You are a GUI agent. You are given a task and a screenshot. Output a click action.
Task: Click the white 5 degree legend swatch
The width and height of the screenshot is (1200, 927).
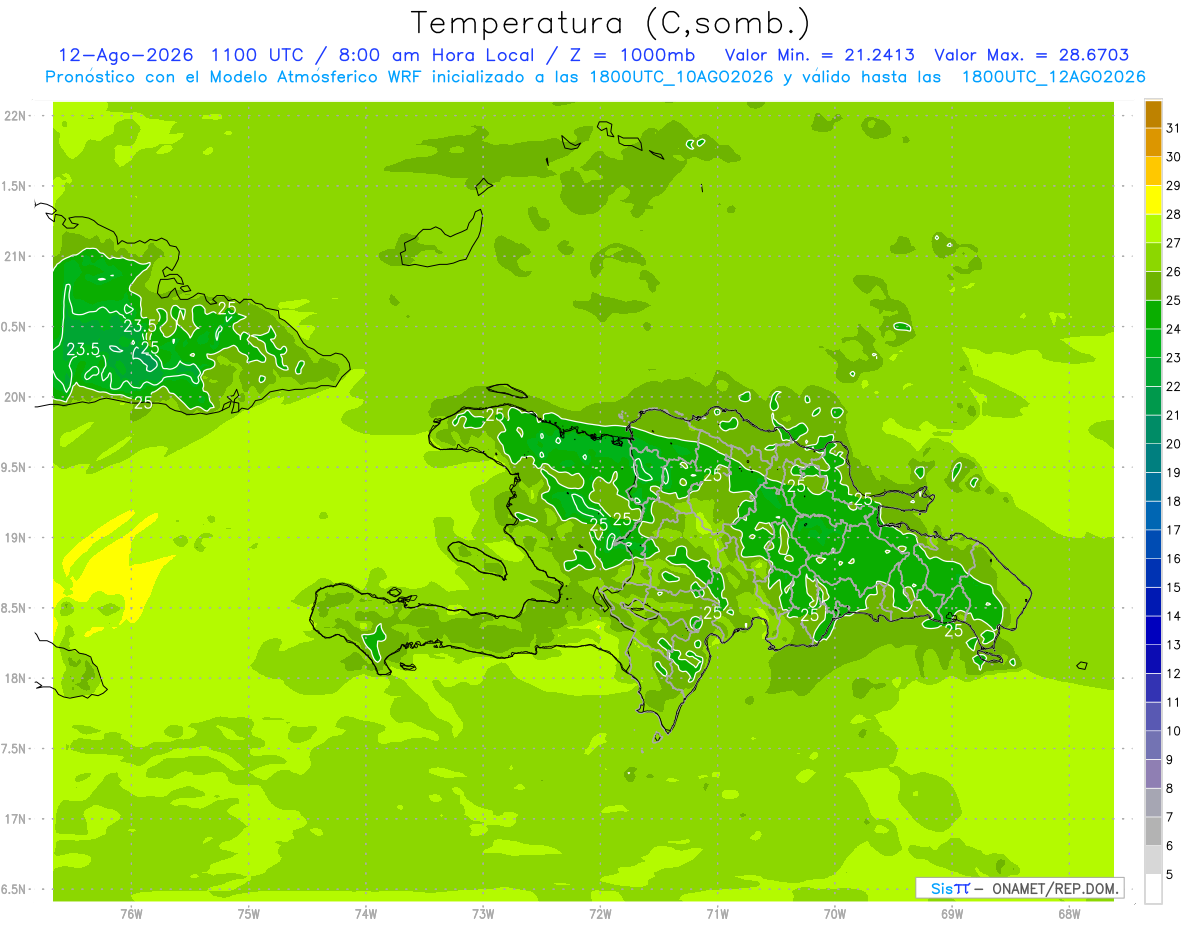point(1153,889)
